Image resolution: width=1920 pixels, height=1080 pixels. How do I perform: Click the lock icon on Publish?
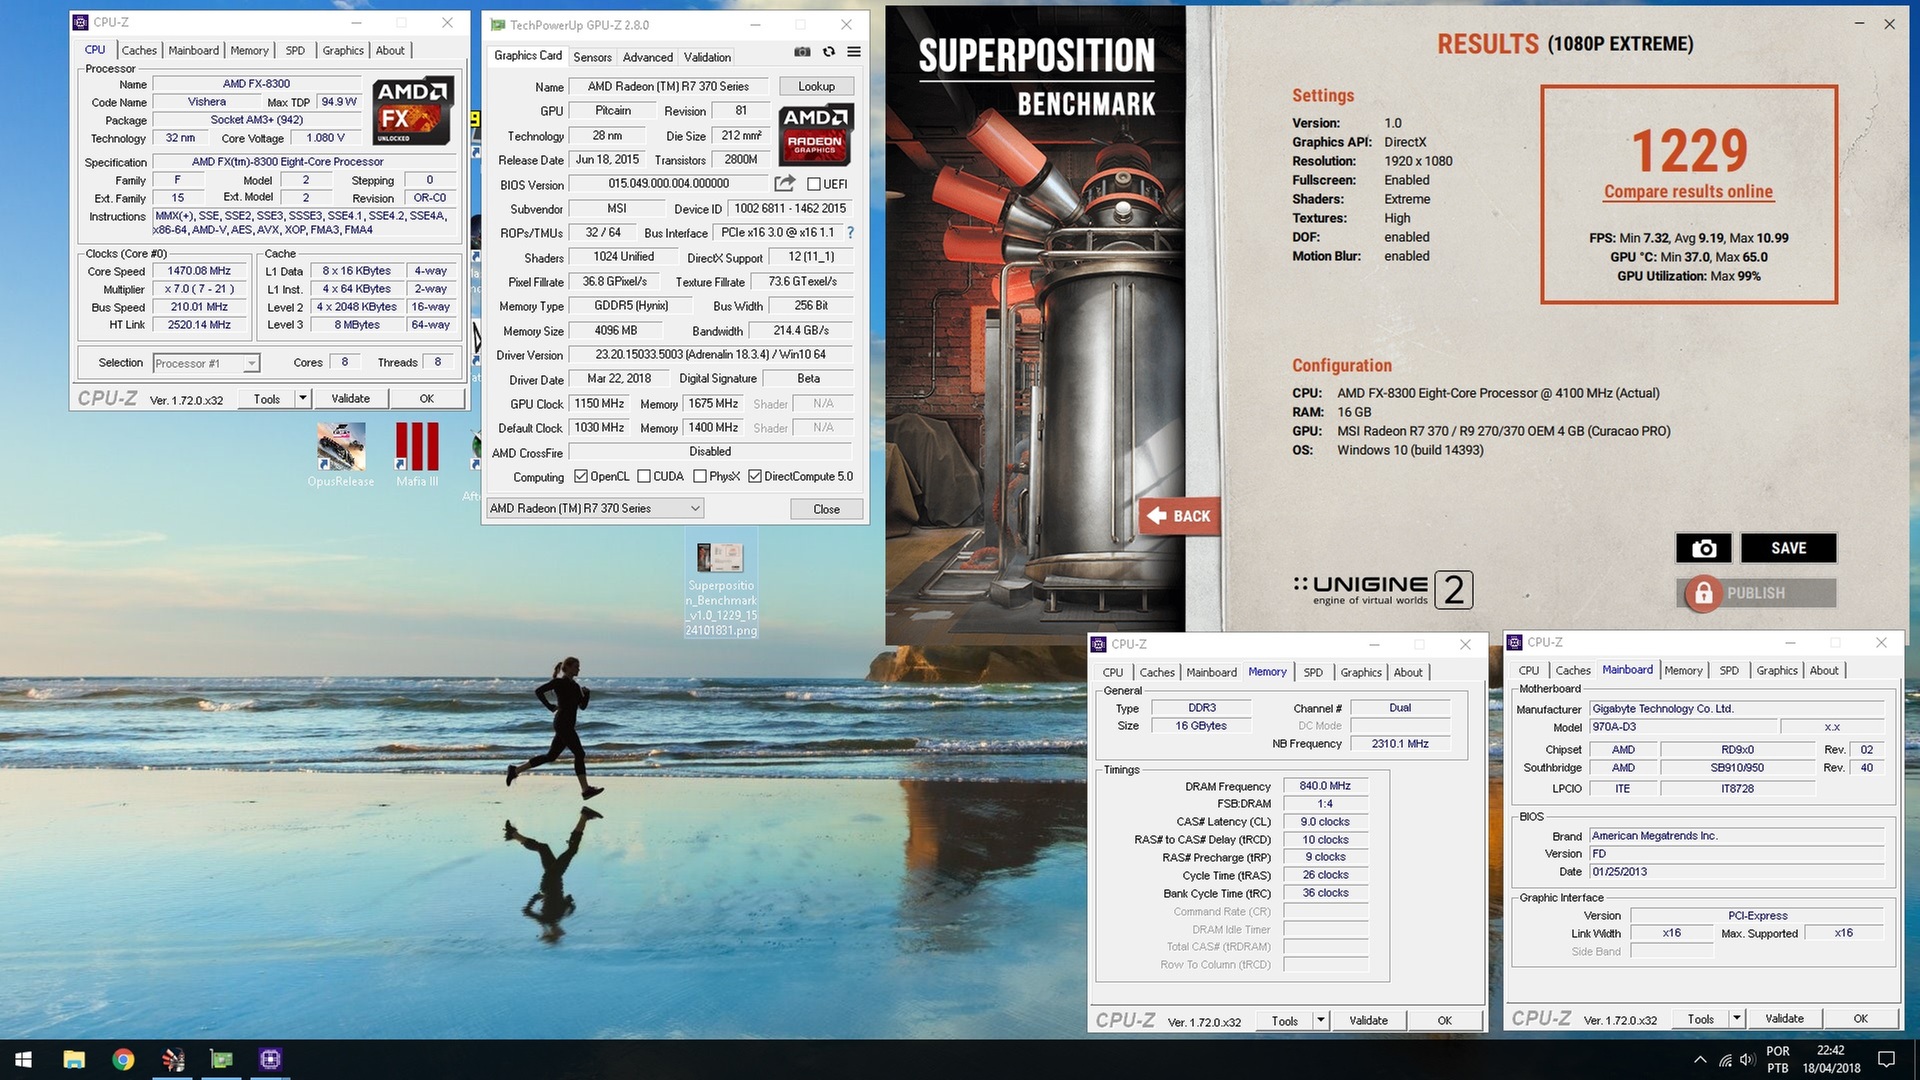tap(1702, 593)
